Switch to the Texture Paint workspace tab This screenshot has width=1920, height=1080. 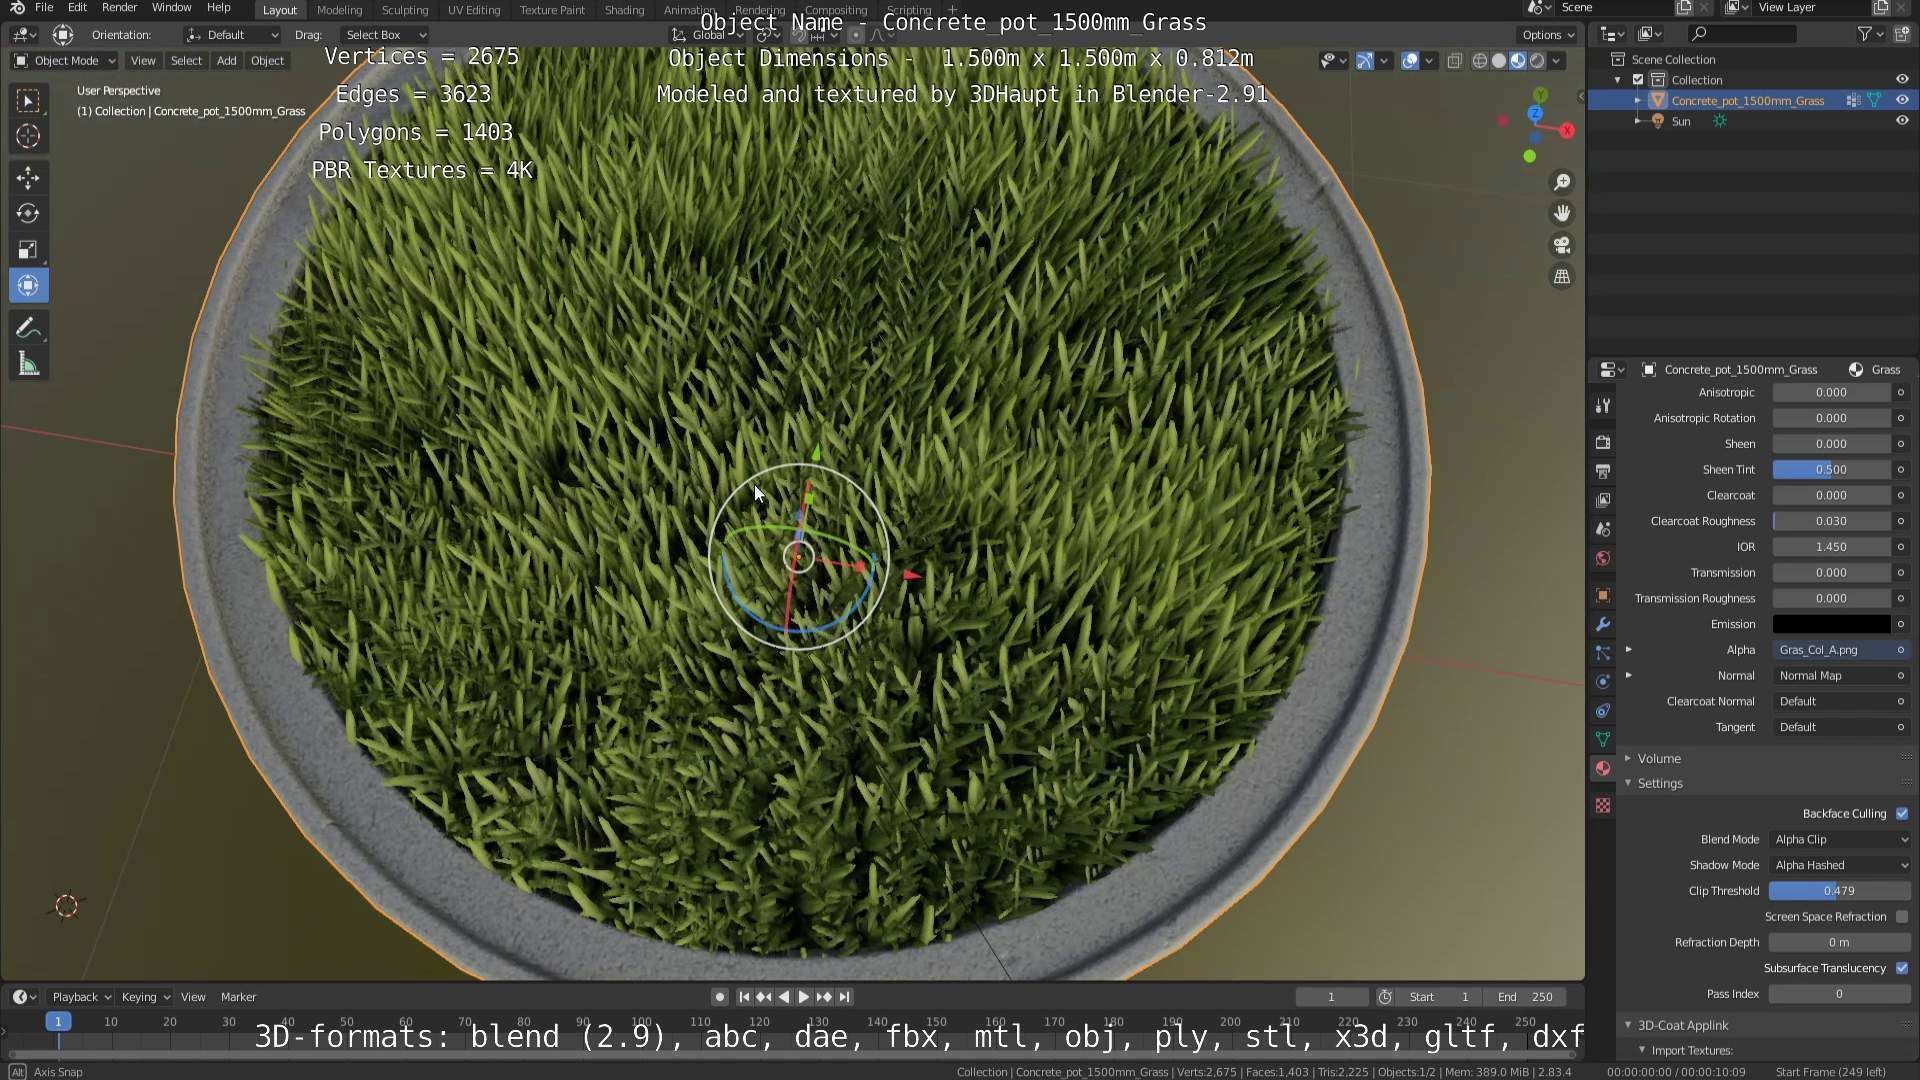coord(552,10)
